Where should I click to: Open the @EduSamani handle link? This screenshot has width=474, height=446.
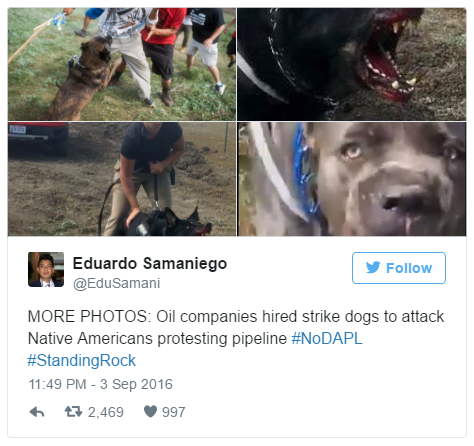point(117,283)
